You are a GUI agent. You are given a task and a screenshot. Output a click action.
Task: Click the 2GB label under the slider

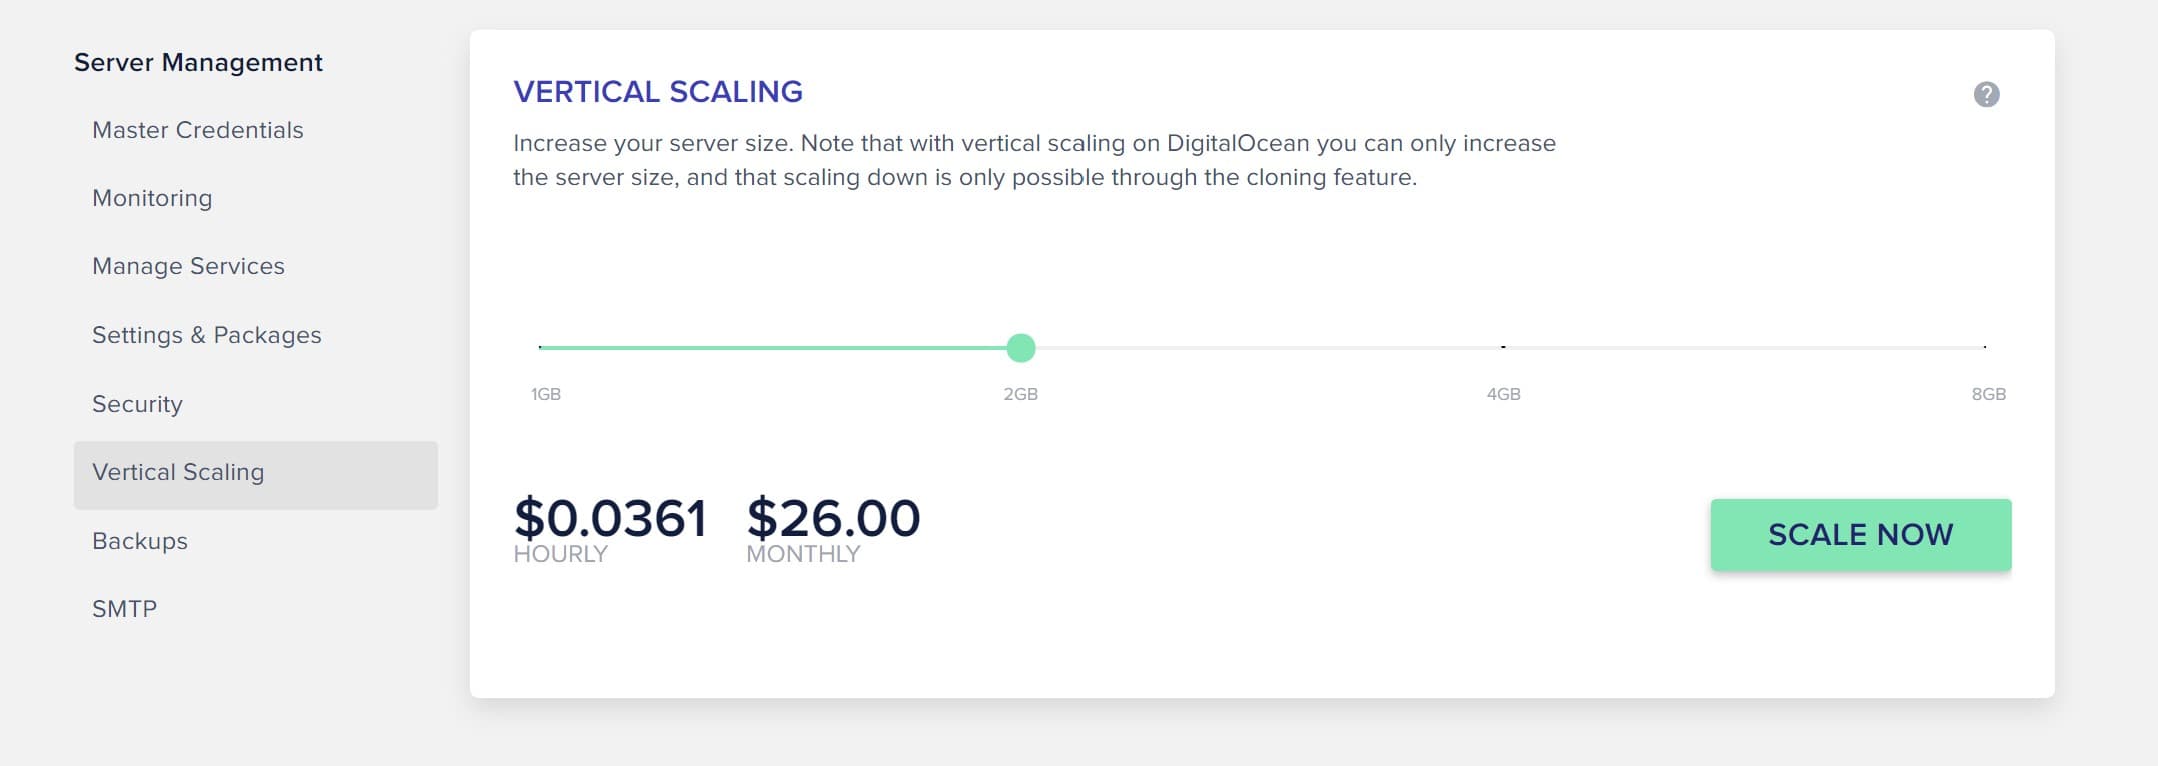coord(1022,394)
